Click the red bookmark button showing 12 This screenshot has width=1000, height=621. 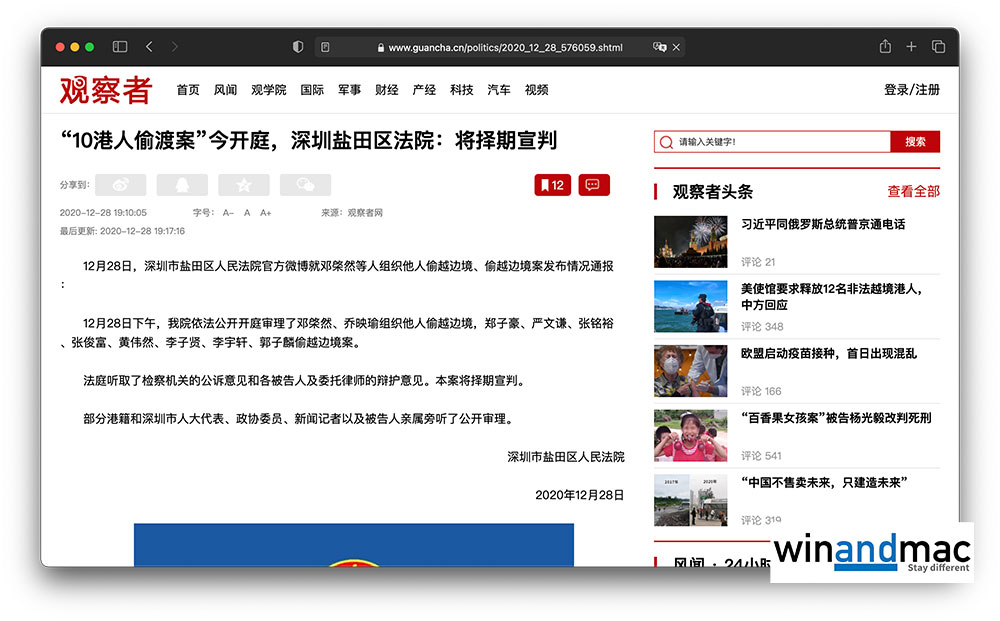[x=552, y=185]
